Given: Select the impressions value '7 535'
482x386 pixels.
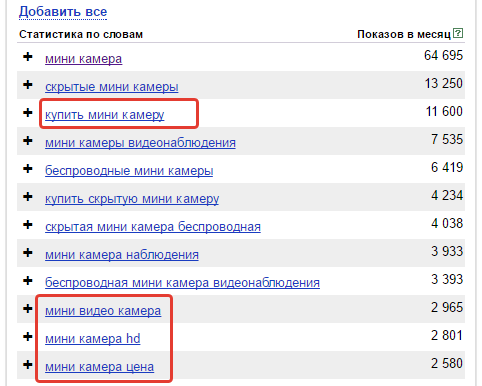Looking at the screenshot, I should pyautogui.click(x=447, y=139).
